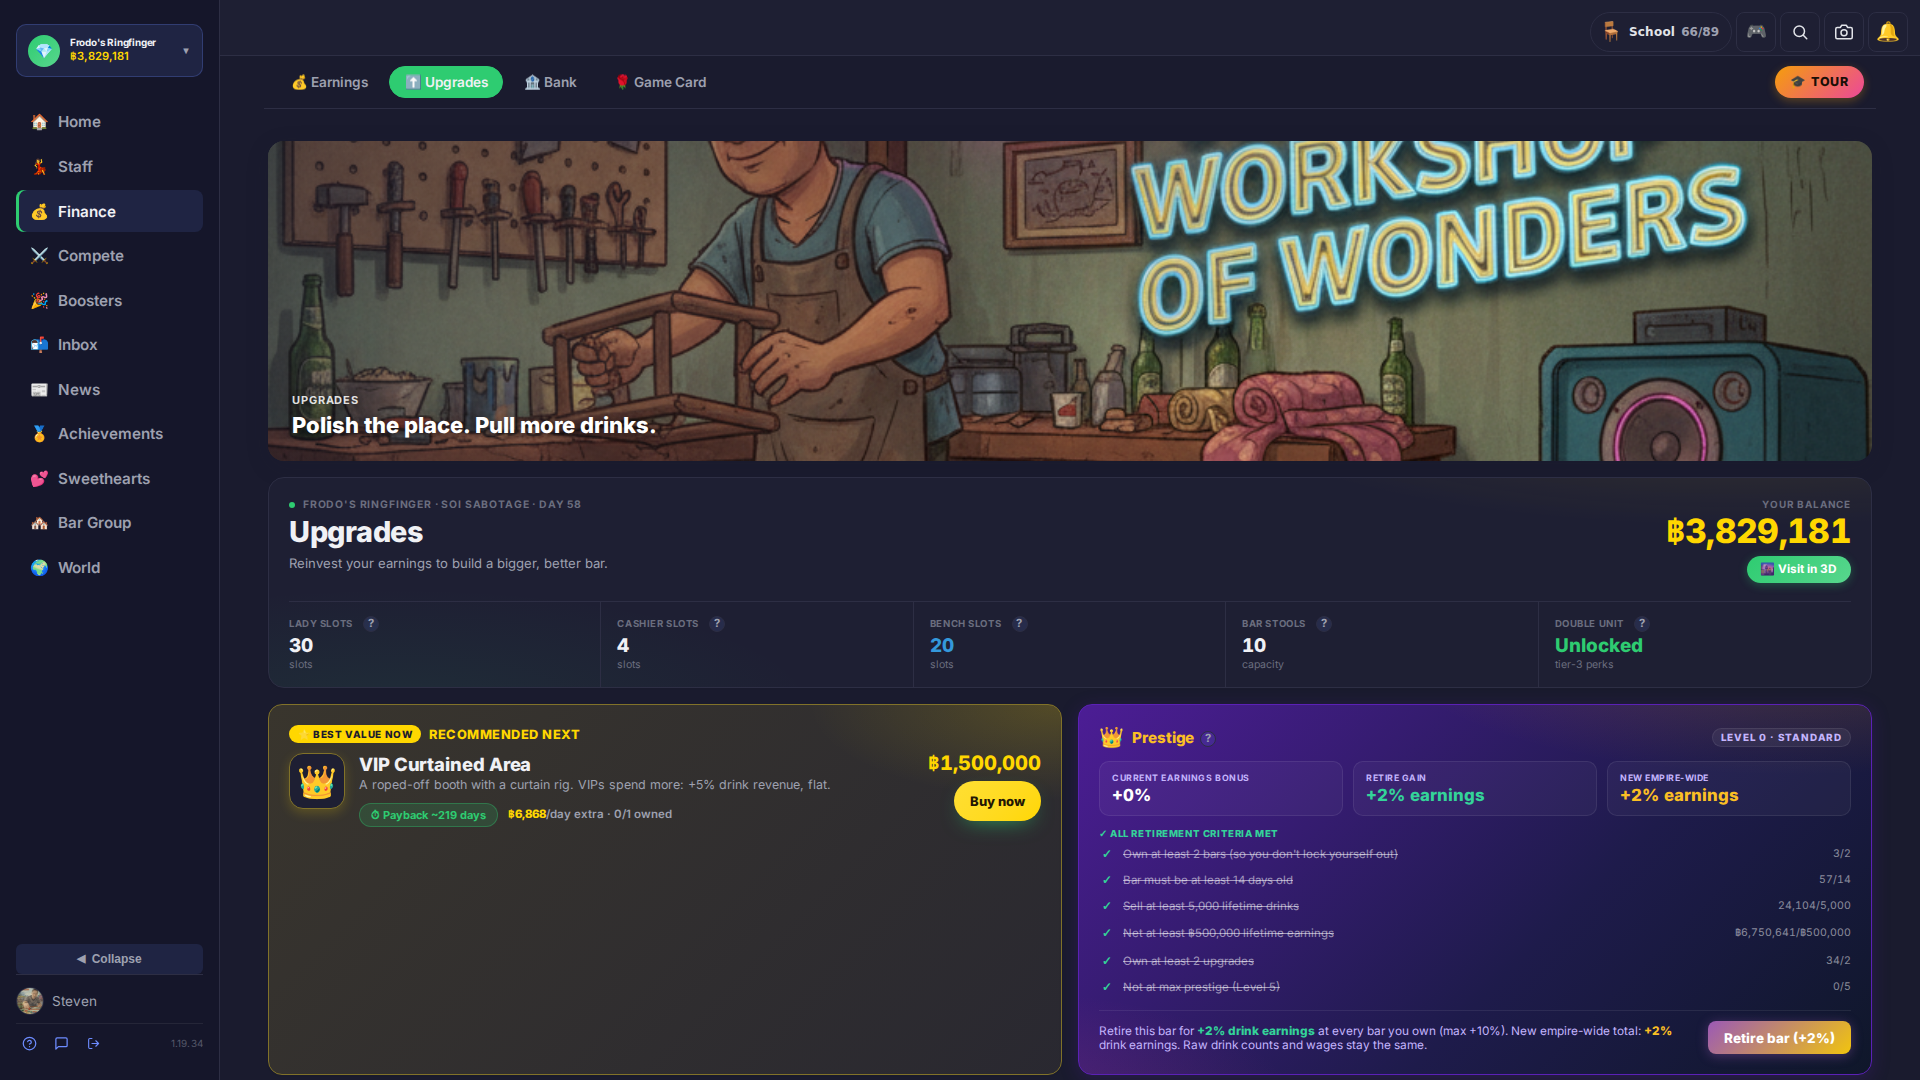
Task: Open the help question-mark icon in sidebar footer
Action: [x=30, y=1043]
